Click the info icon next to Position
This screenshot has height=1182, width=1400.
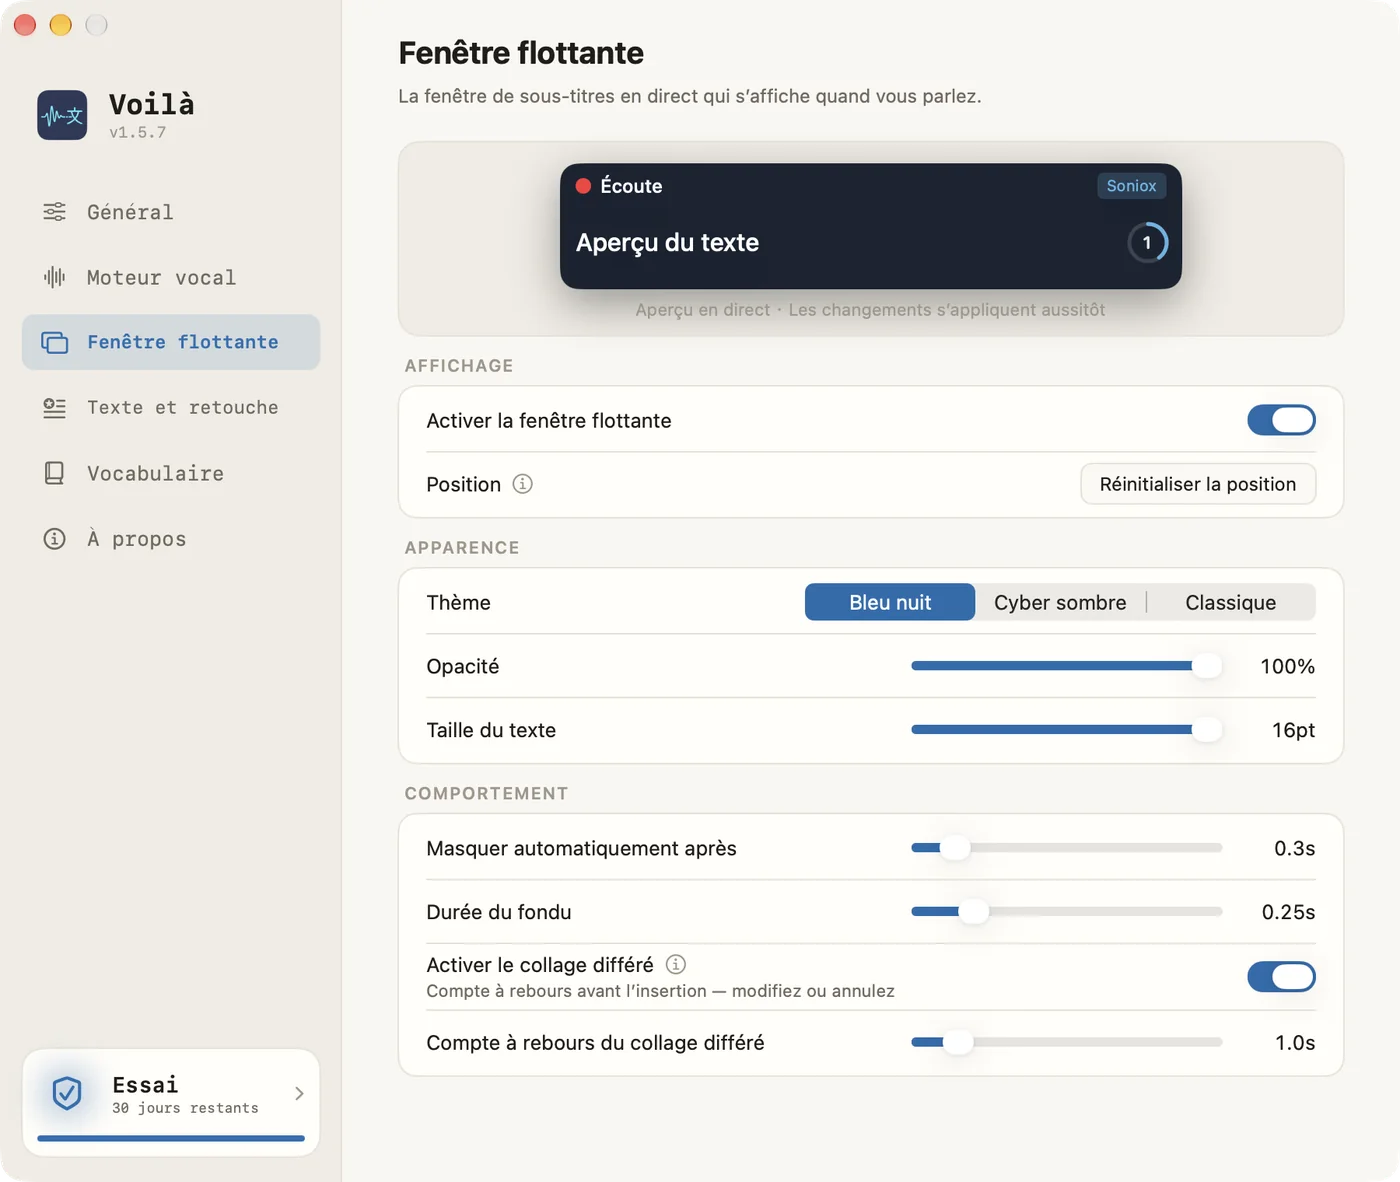(x=523, y=484)
